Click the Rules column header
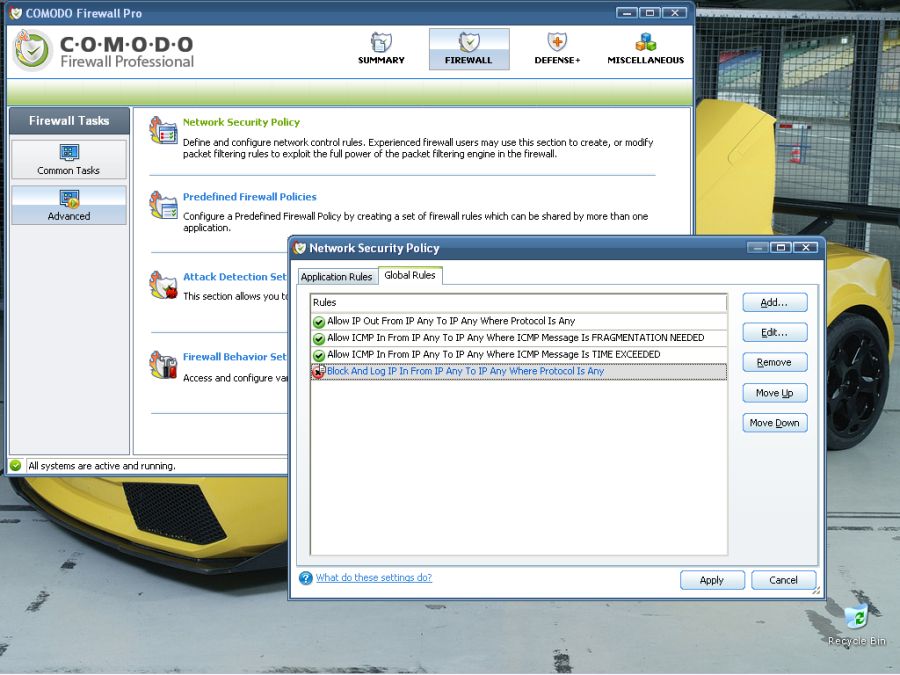Screen dimensions: 900x675 pos(518,302)
